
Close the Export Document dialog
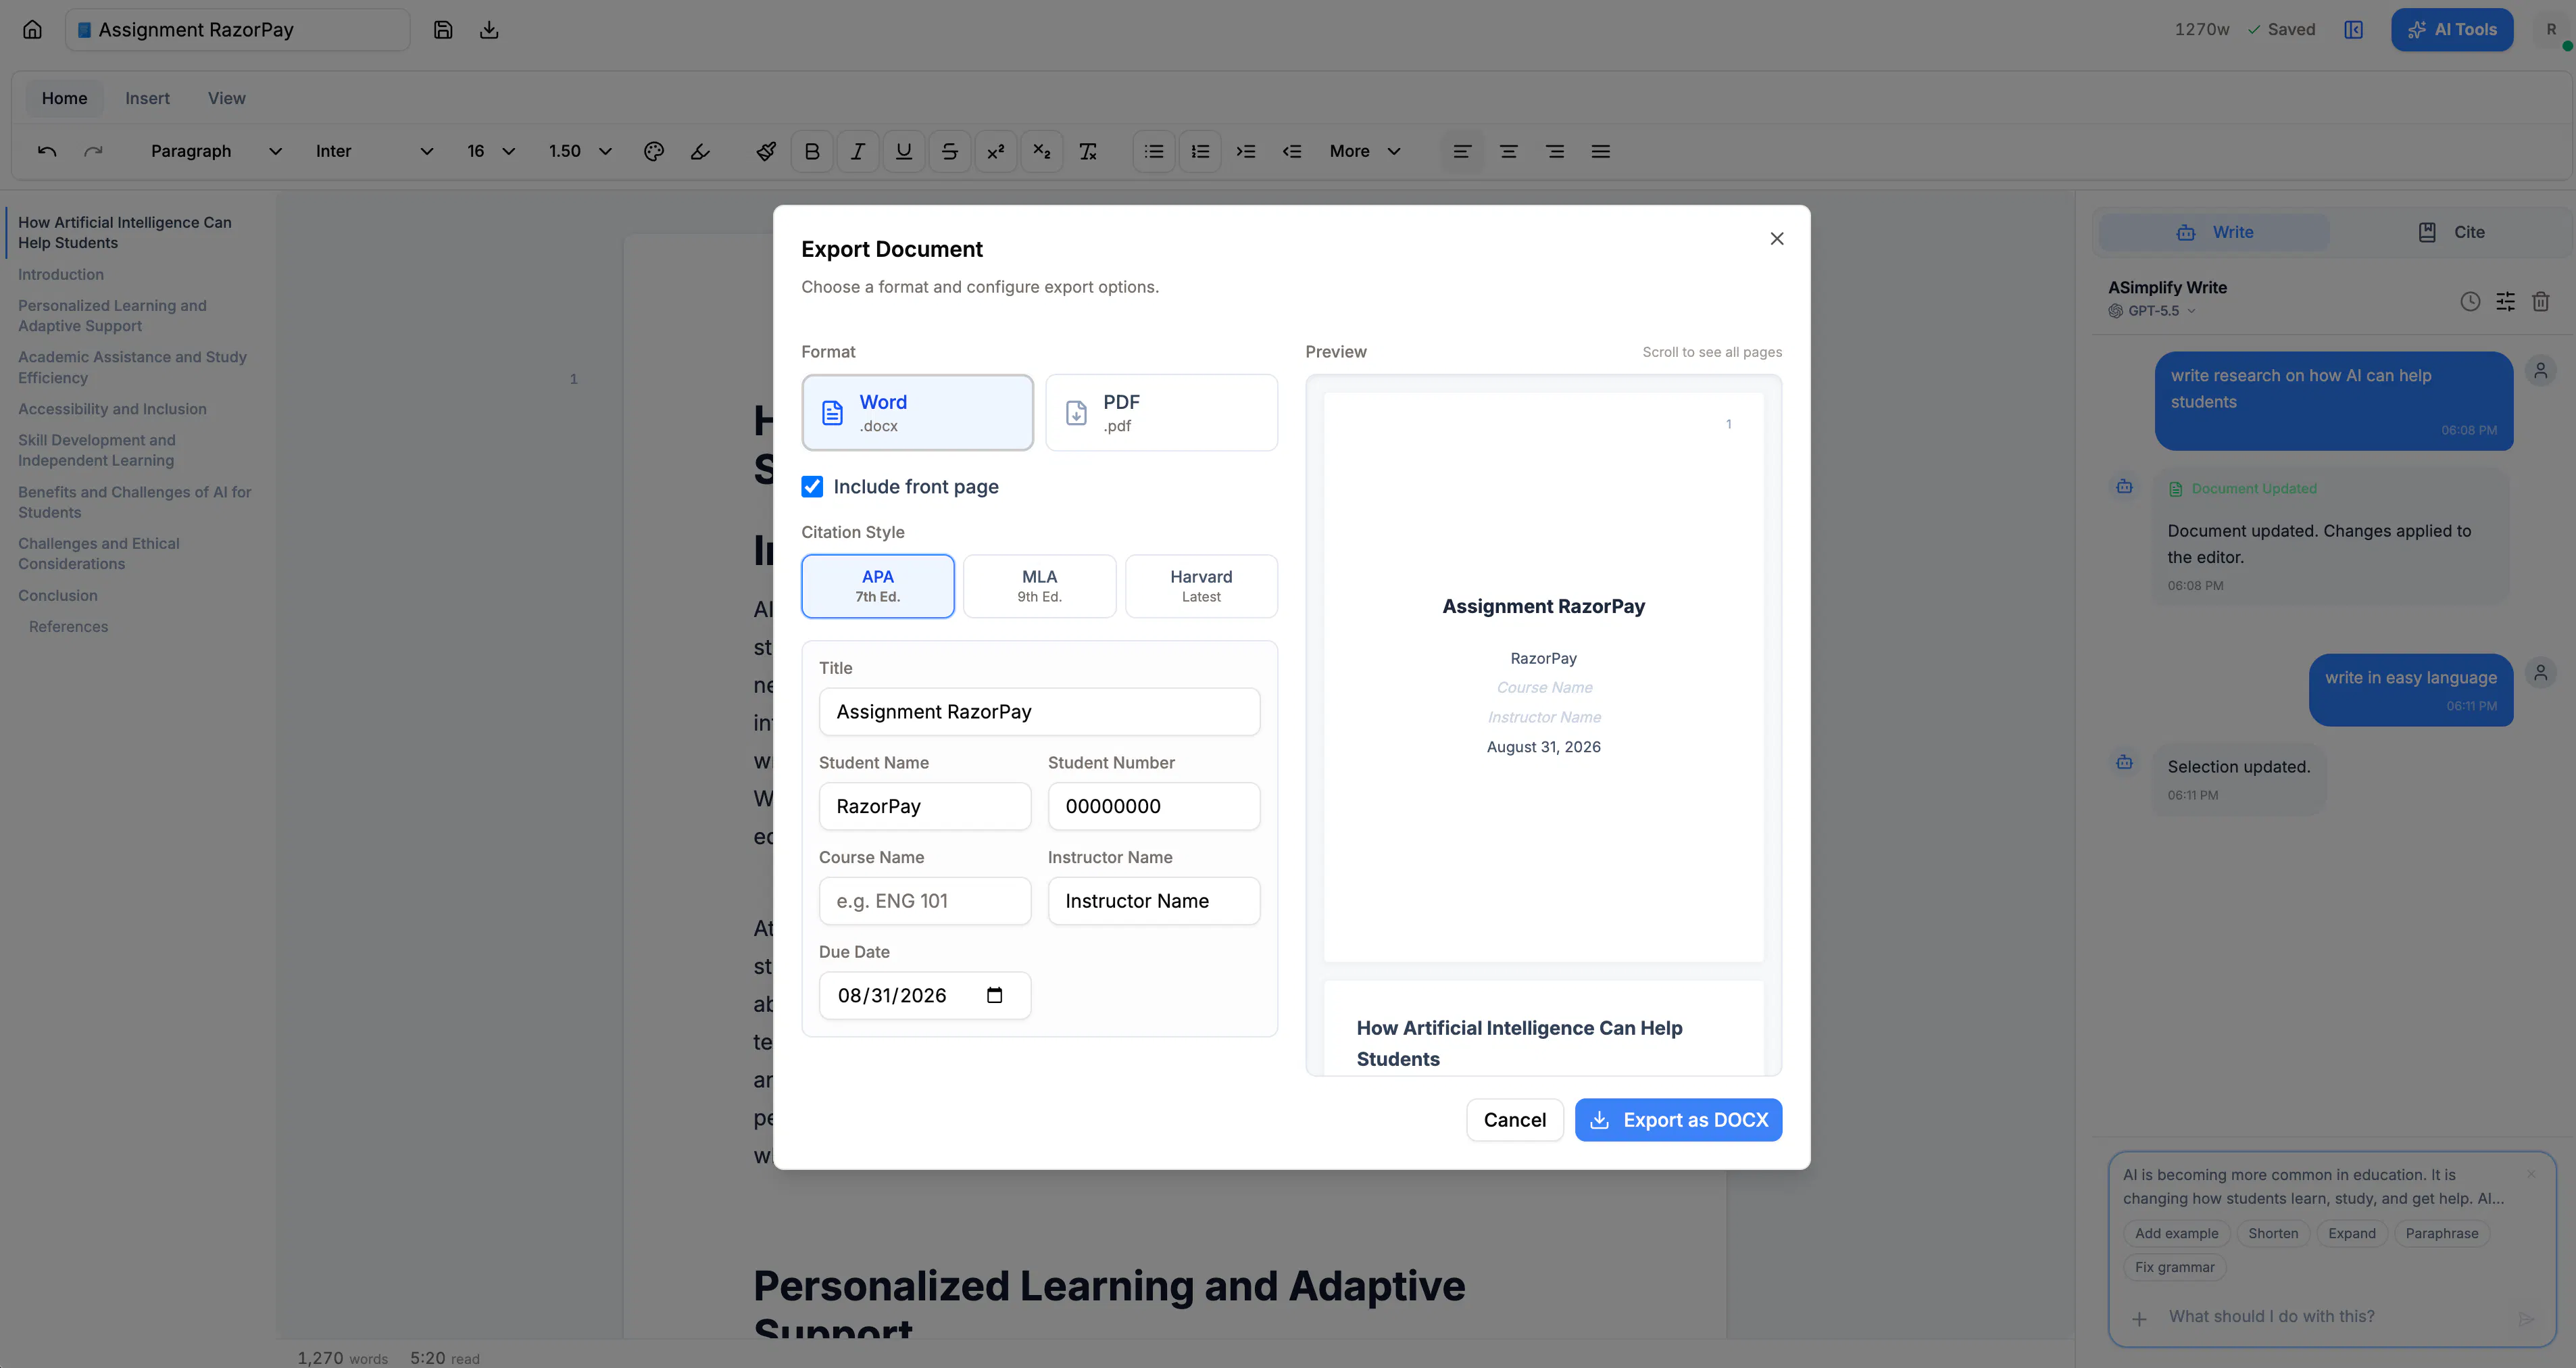1777,238
